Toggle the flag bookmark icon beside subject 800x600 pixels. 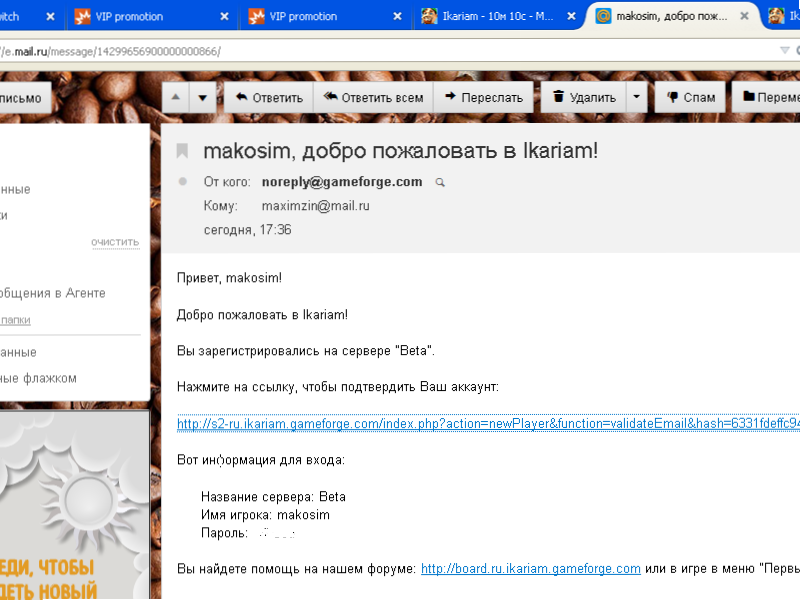pyautogui.click(x=182, y=151)
